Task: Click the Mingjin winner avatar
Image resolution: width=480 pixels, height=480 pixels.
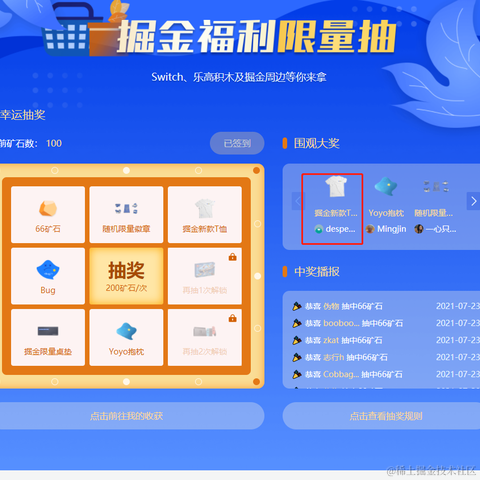Action: 370,229
